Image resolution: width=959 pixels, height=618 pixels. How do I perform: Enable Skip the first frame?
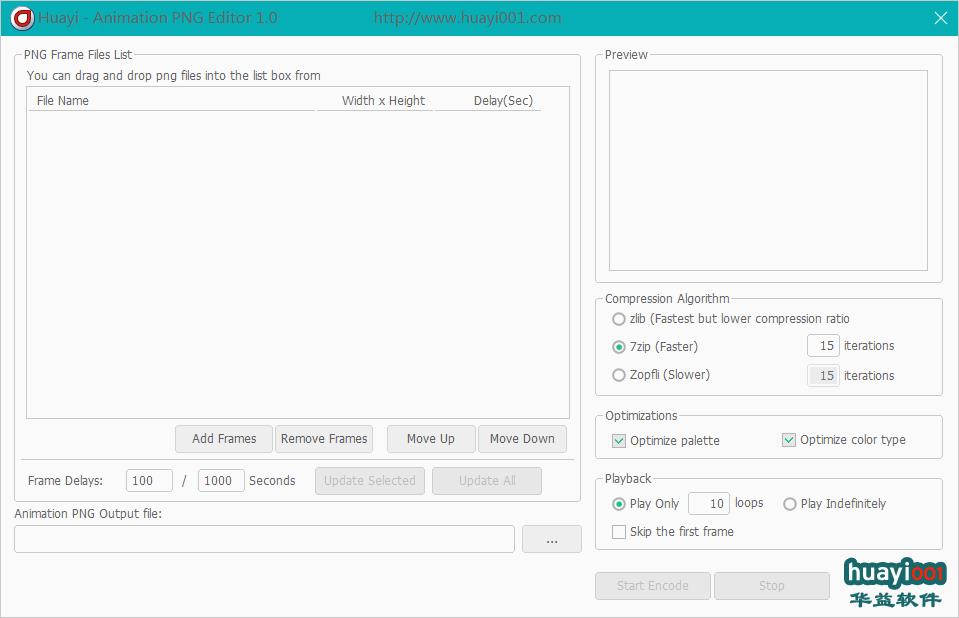pyautogui.click(x=619, y=532)
